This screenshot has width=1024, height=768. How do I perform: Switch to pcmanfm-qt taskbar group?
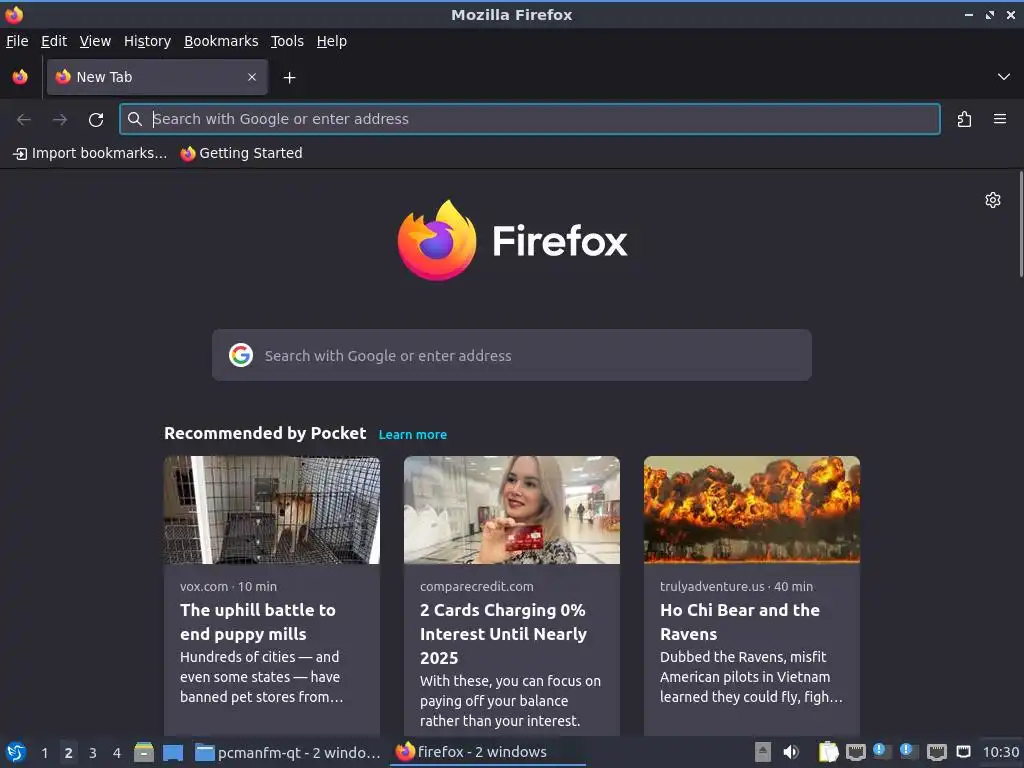point(288,752)
